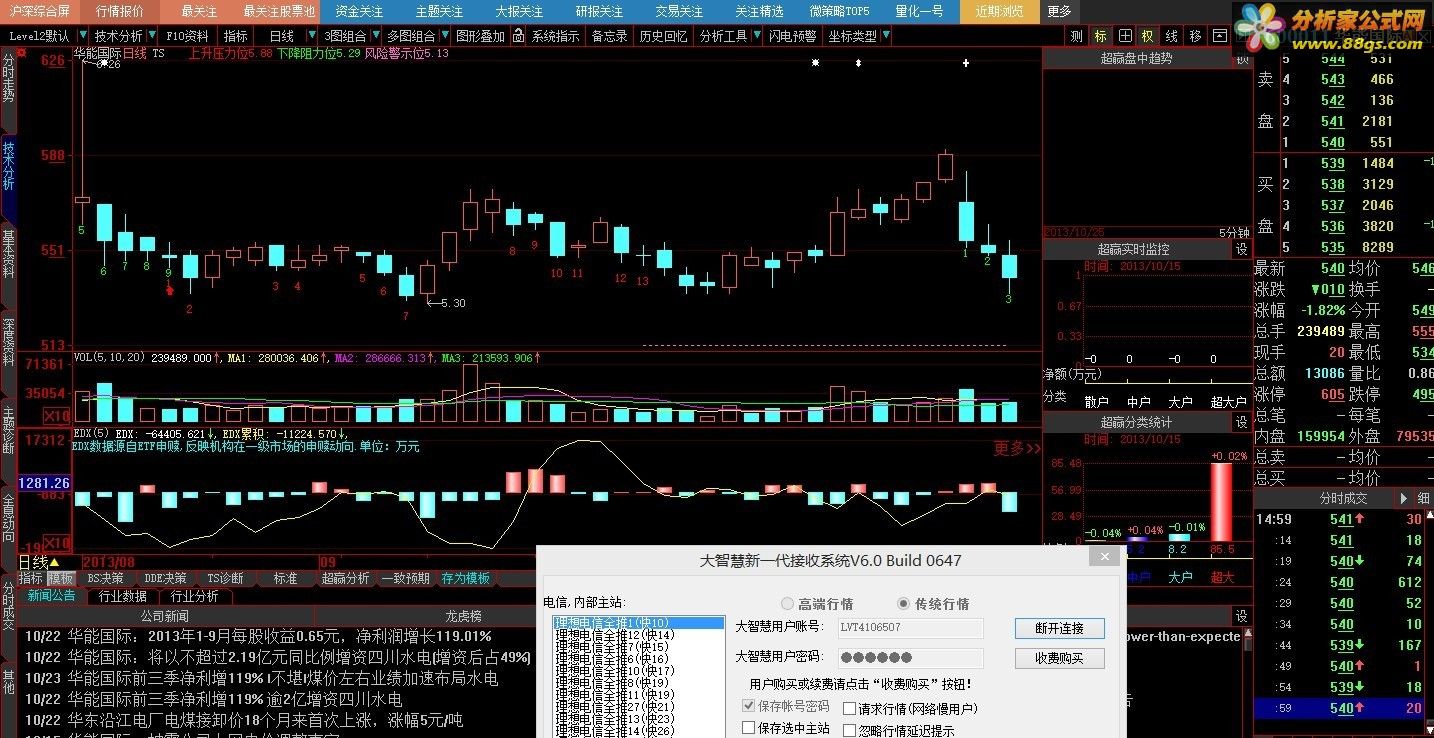Open the 沪深综合屏 top tab
Screen dimensions: 1434x738
tap(40, 11)
